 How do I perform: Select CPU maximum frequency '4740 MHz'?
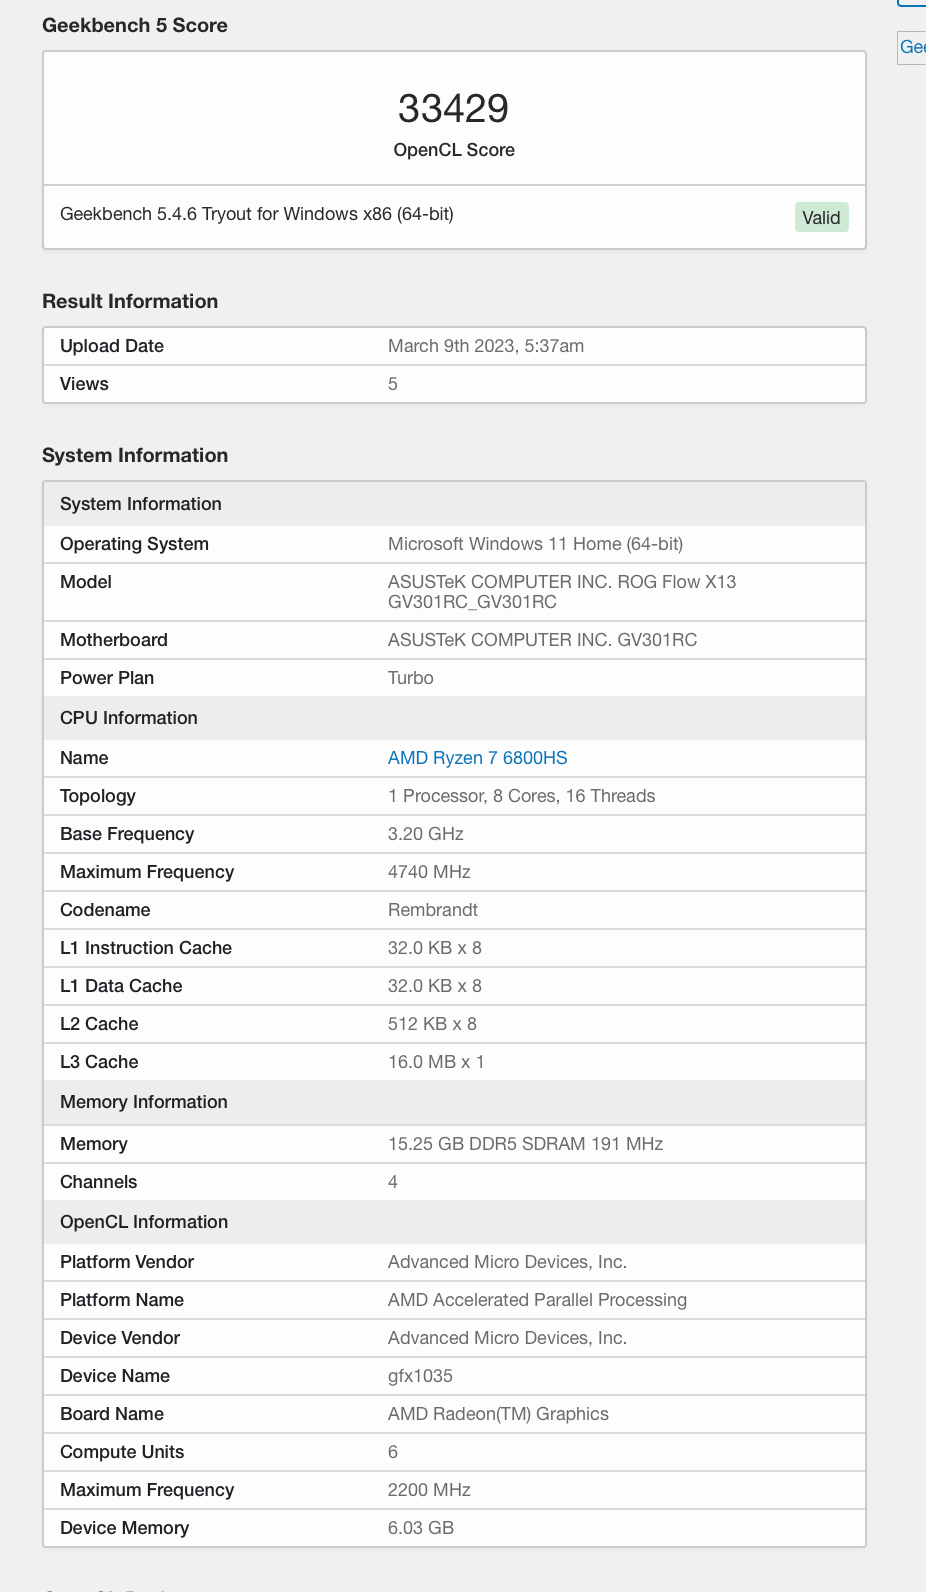[x=429, y=872]
